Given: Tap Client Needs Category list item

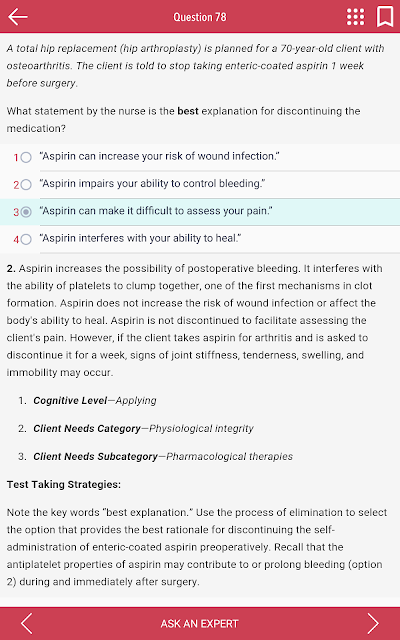Looking at the screenshot, I should [x=143, y=428].
